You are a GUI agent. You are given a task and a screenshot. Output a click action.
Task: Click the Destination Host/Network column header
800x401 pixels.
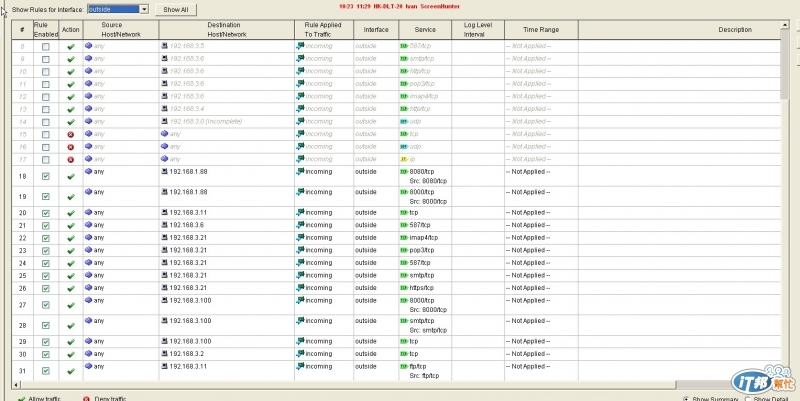pyautogui.click(x=227, y=30)
